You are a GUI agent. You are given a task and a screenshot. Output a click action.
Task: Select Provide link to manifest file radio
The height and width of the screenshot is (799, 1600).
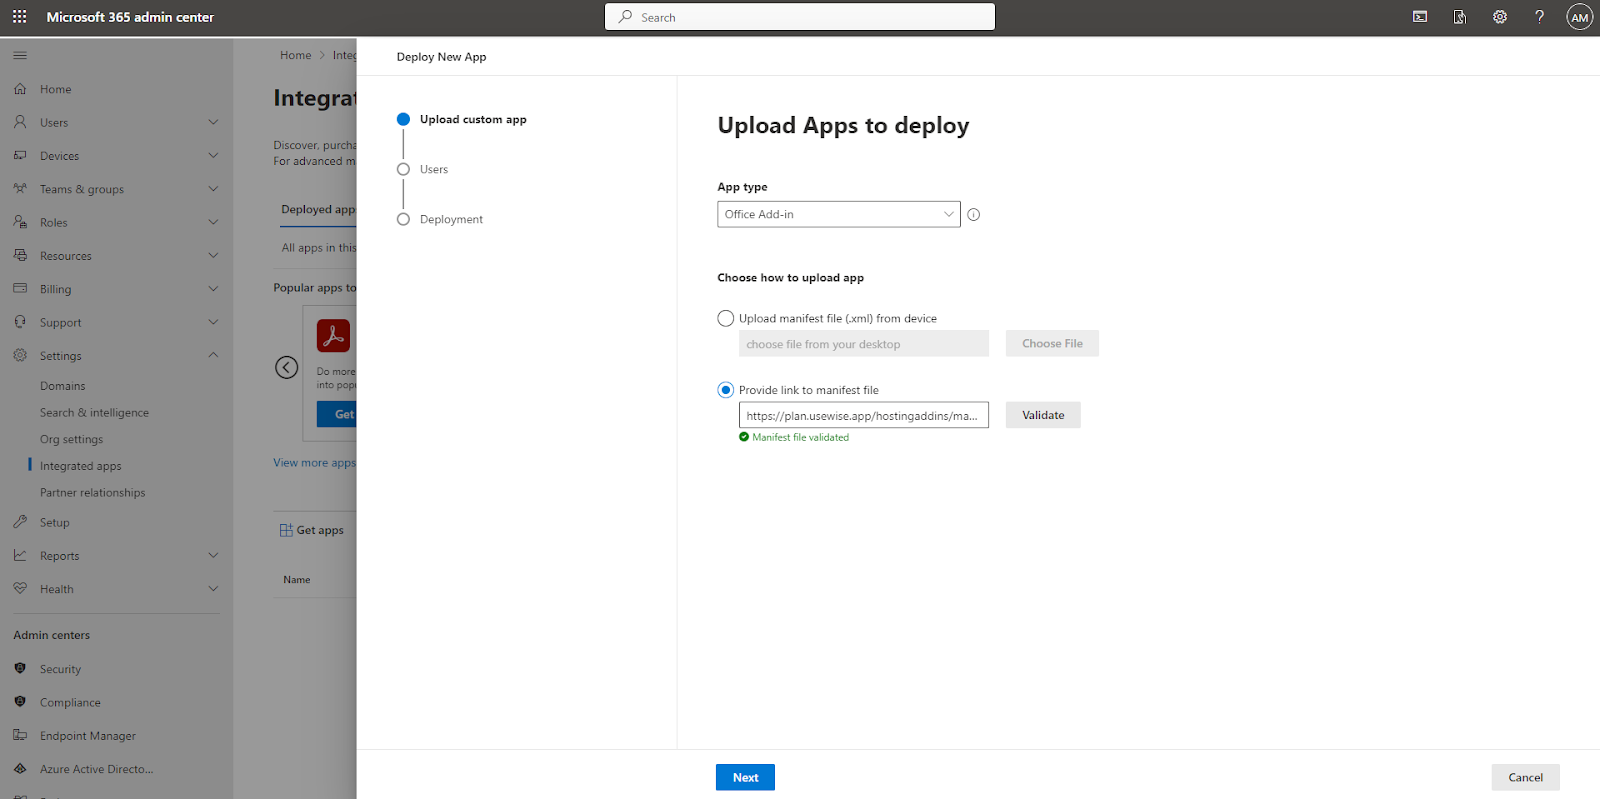pos(726,390)
